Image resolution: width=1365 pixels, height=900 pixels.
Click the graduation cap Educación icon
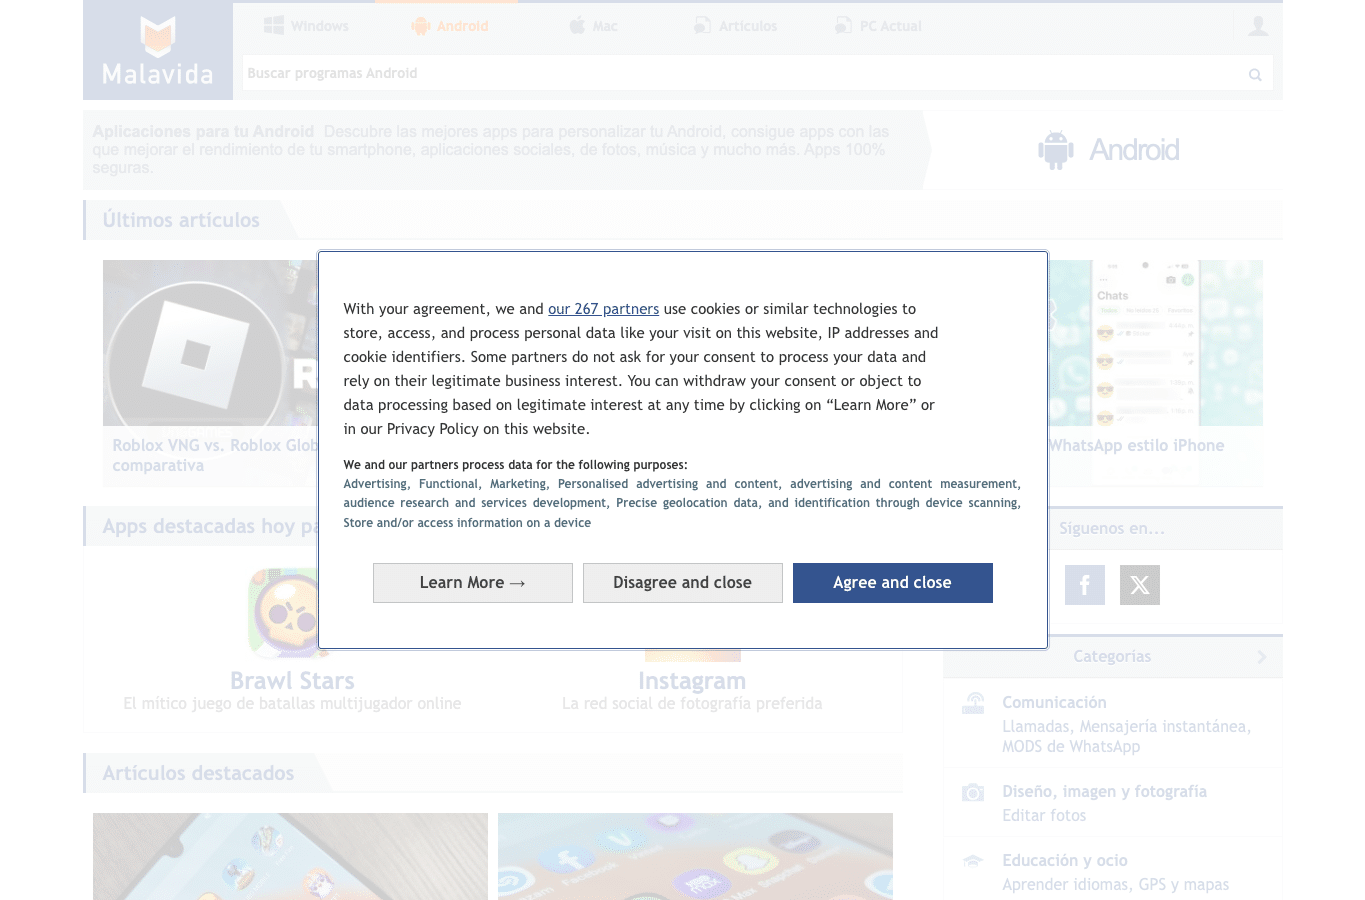(973, 860)
